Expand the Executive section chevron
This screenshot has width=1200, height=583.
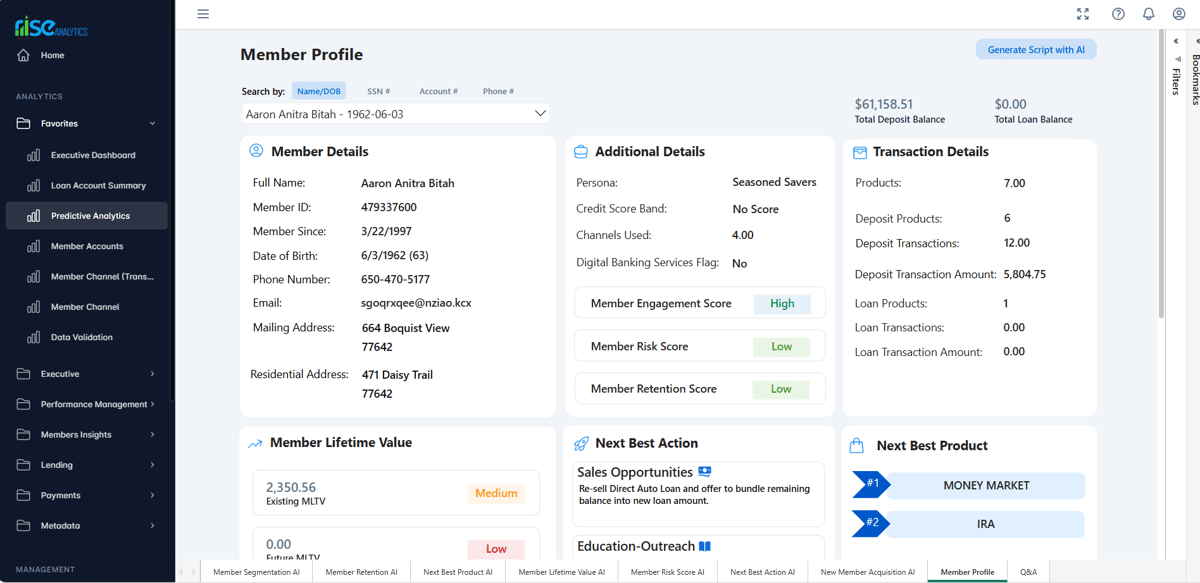[x=153, y=374]
